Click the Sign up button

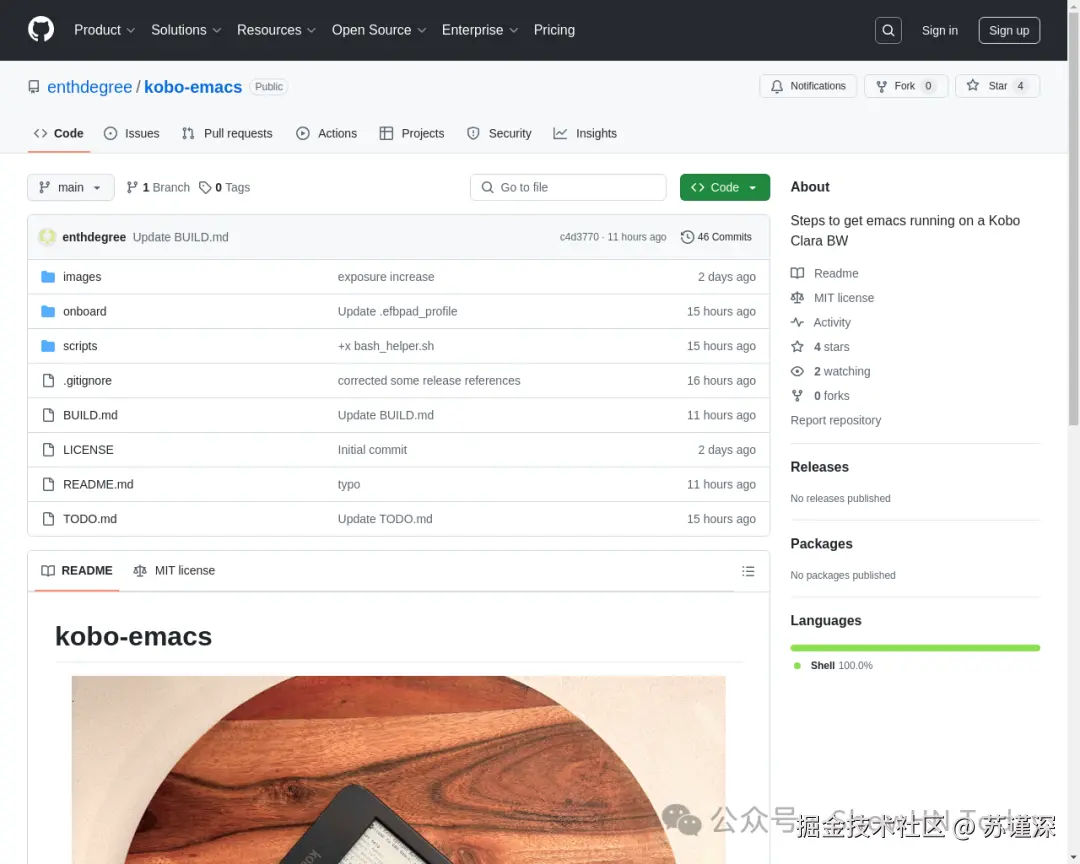click(x=1009, y=30)
